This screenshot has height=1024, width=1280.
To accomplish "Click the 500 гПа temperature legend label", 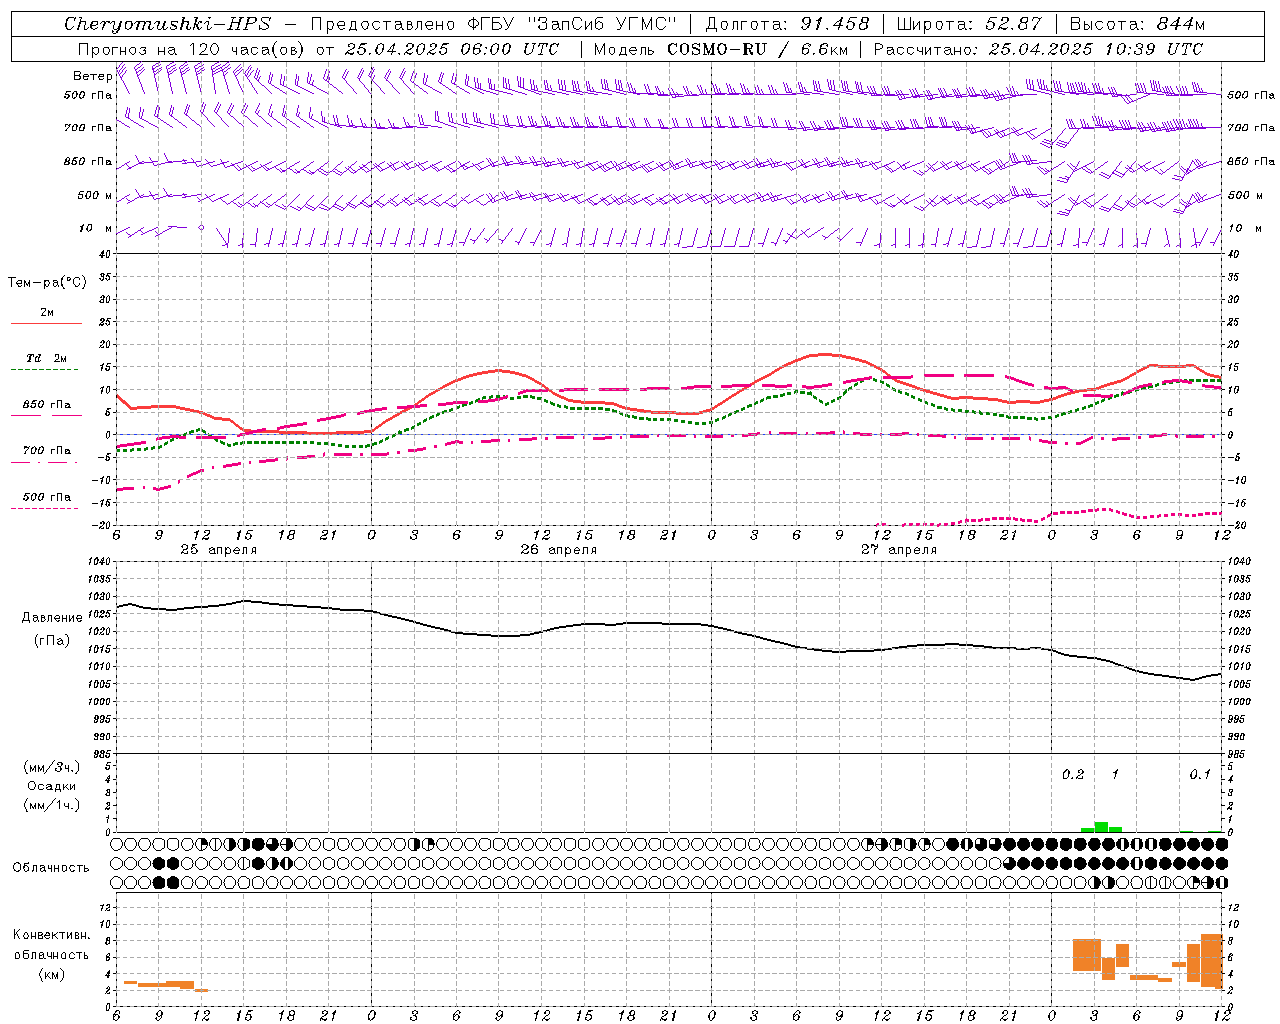I will [x=47, y=497].
